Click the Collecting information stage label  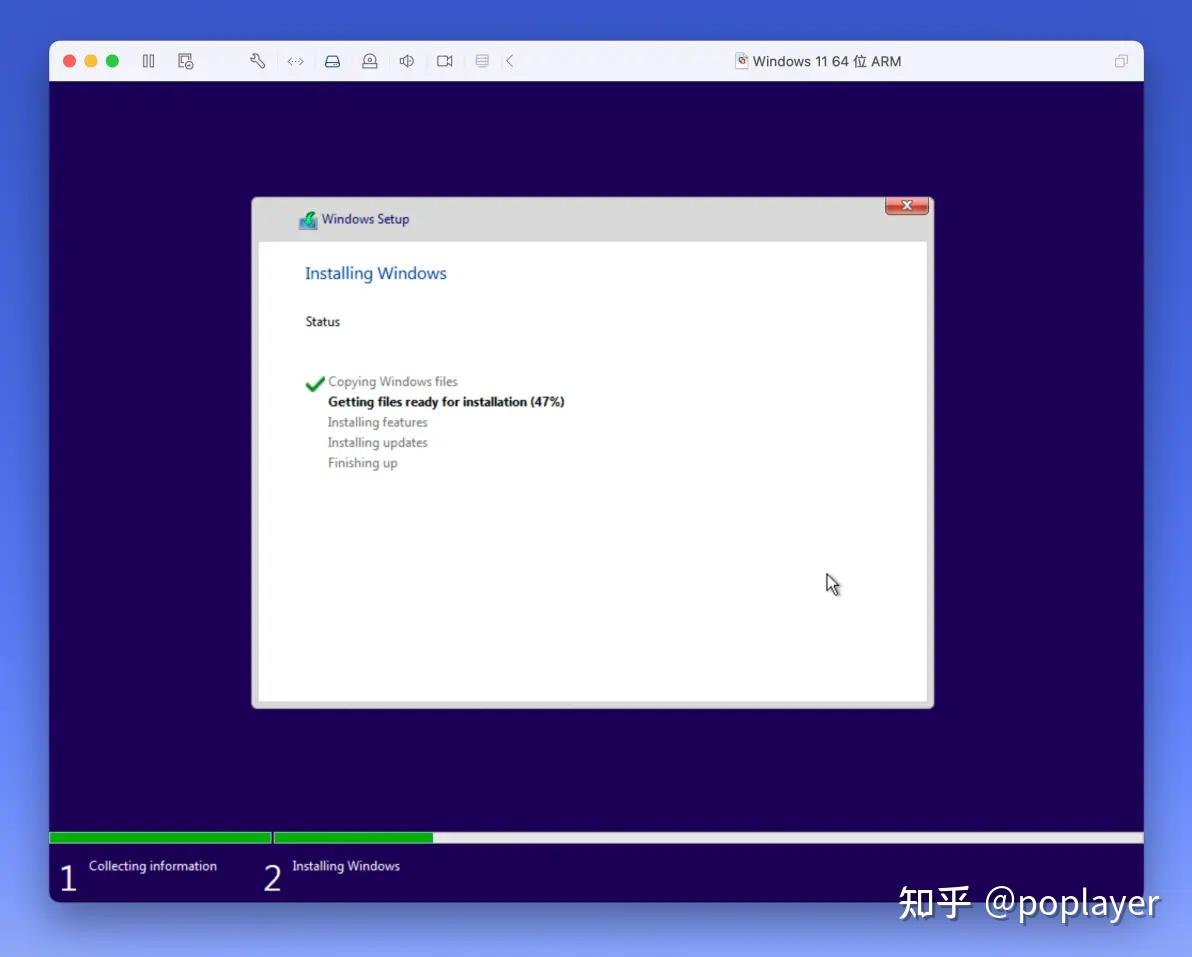153,866
